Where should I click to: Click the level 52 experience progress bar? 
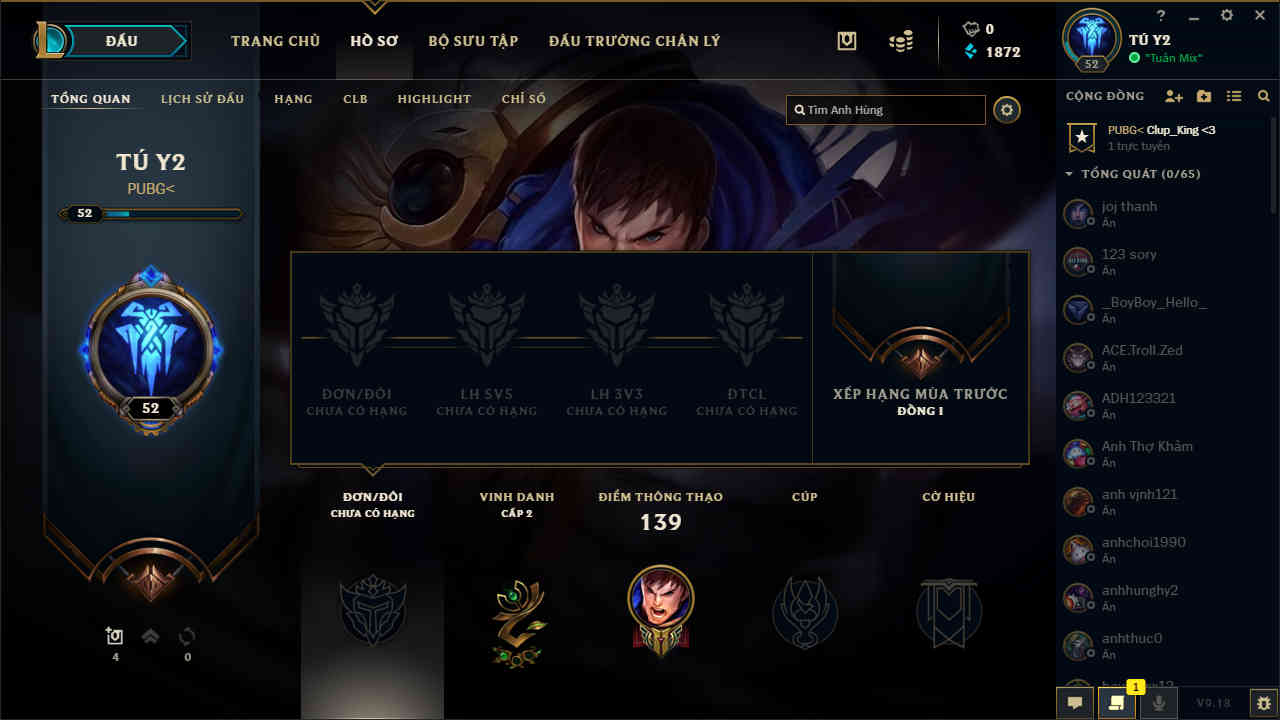151,213
